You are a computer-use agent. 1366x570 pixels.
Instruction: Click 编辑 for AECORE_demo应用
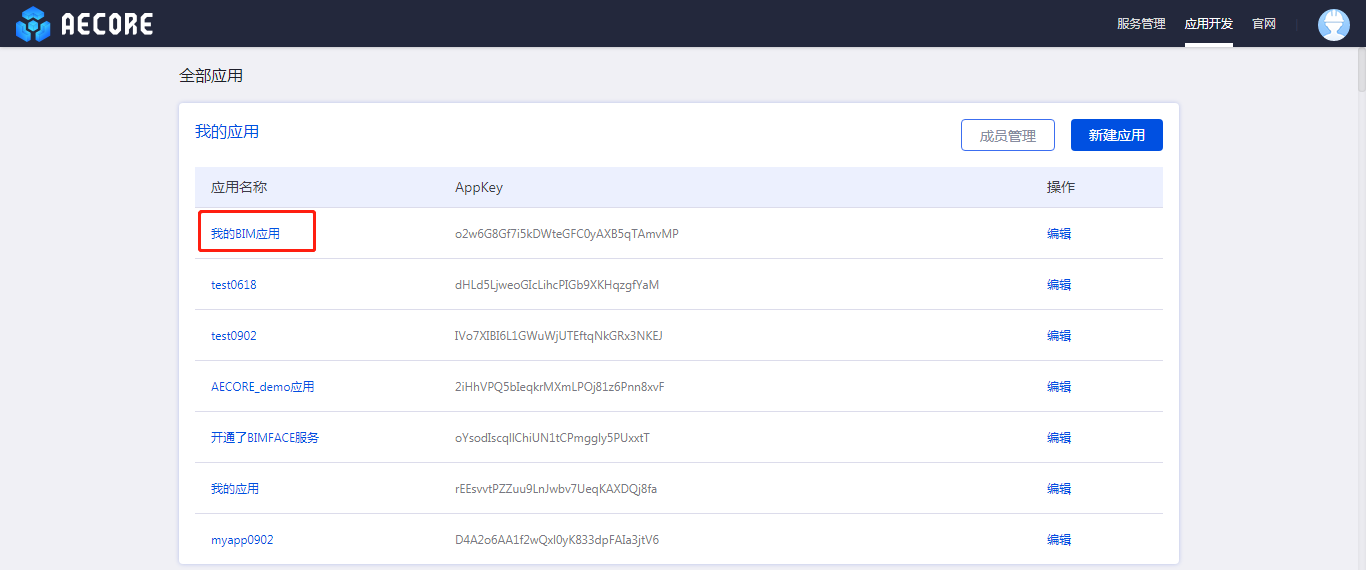pos(1058,387)
